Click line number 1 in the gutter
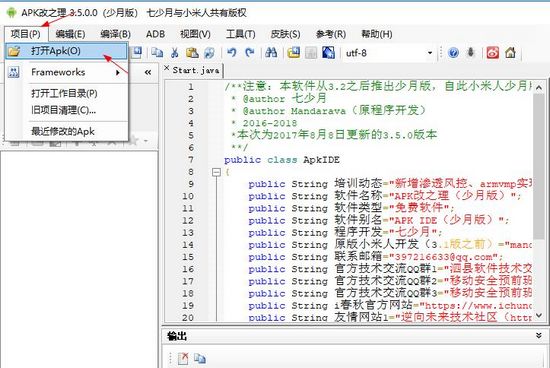 point(190,87)
